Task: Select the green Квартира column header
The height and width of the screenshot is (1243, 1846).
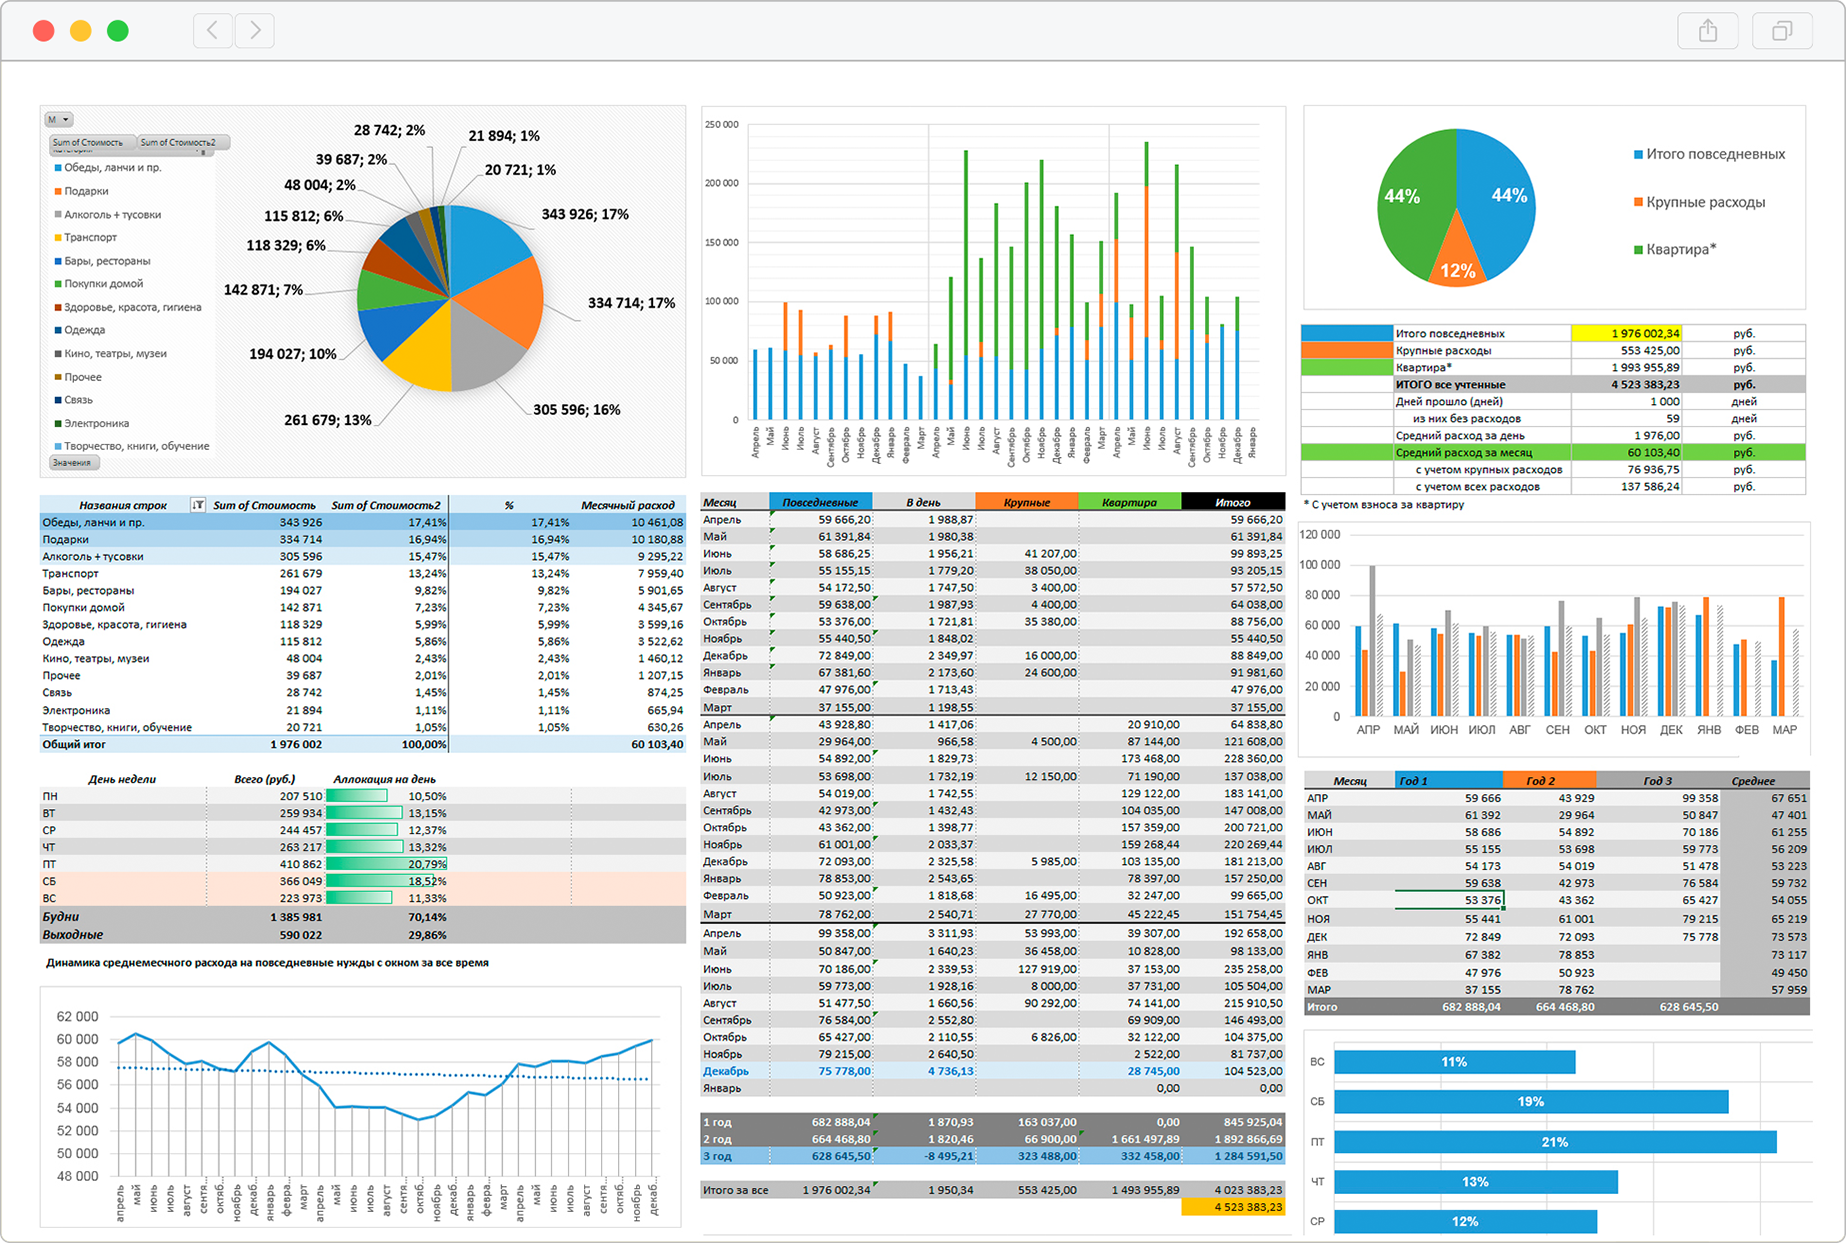Action: click(1130, 502)
